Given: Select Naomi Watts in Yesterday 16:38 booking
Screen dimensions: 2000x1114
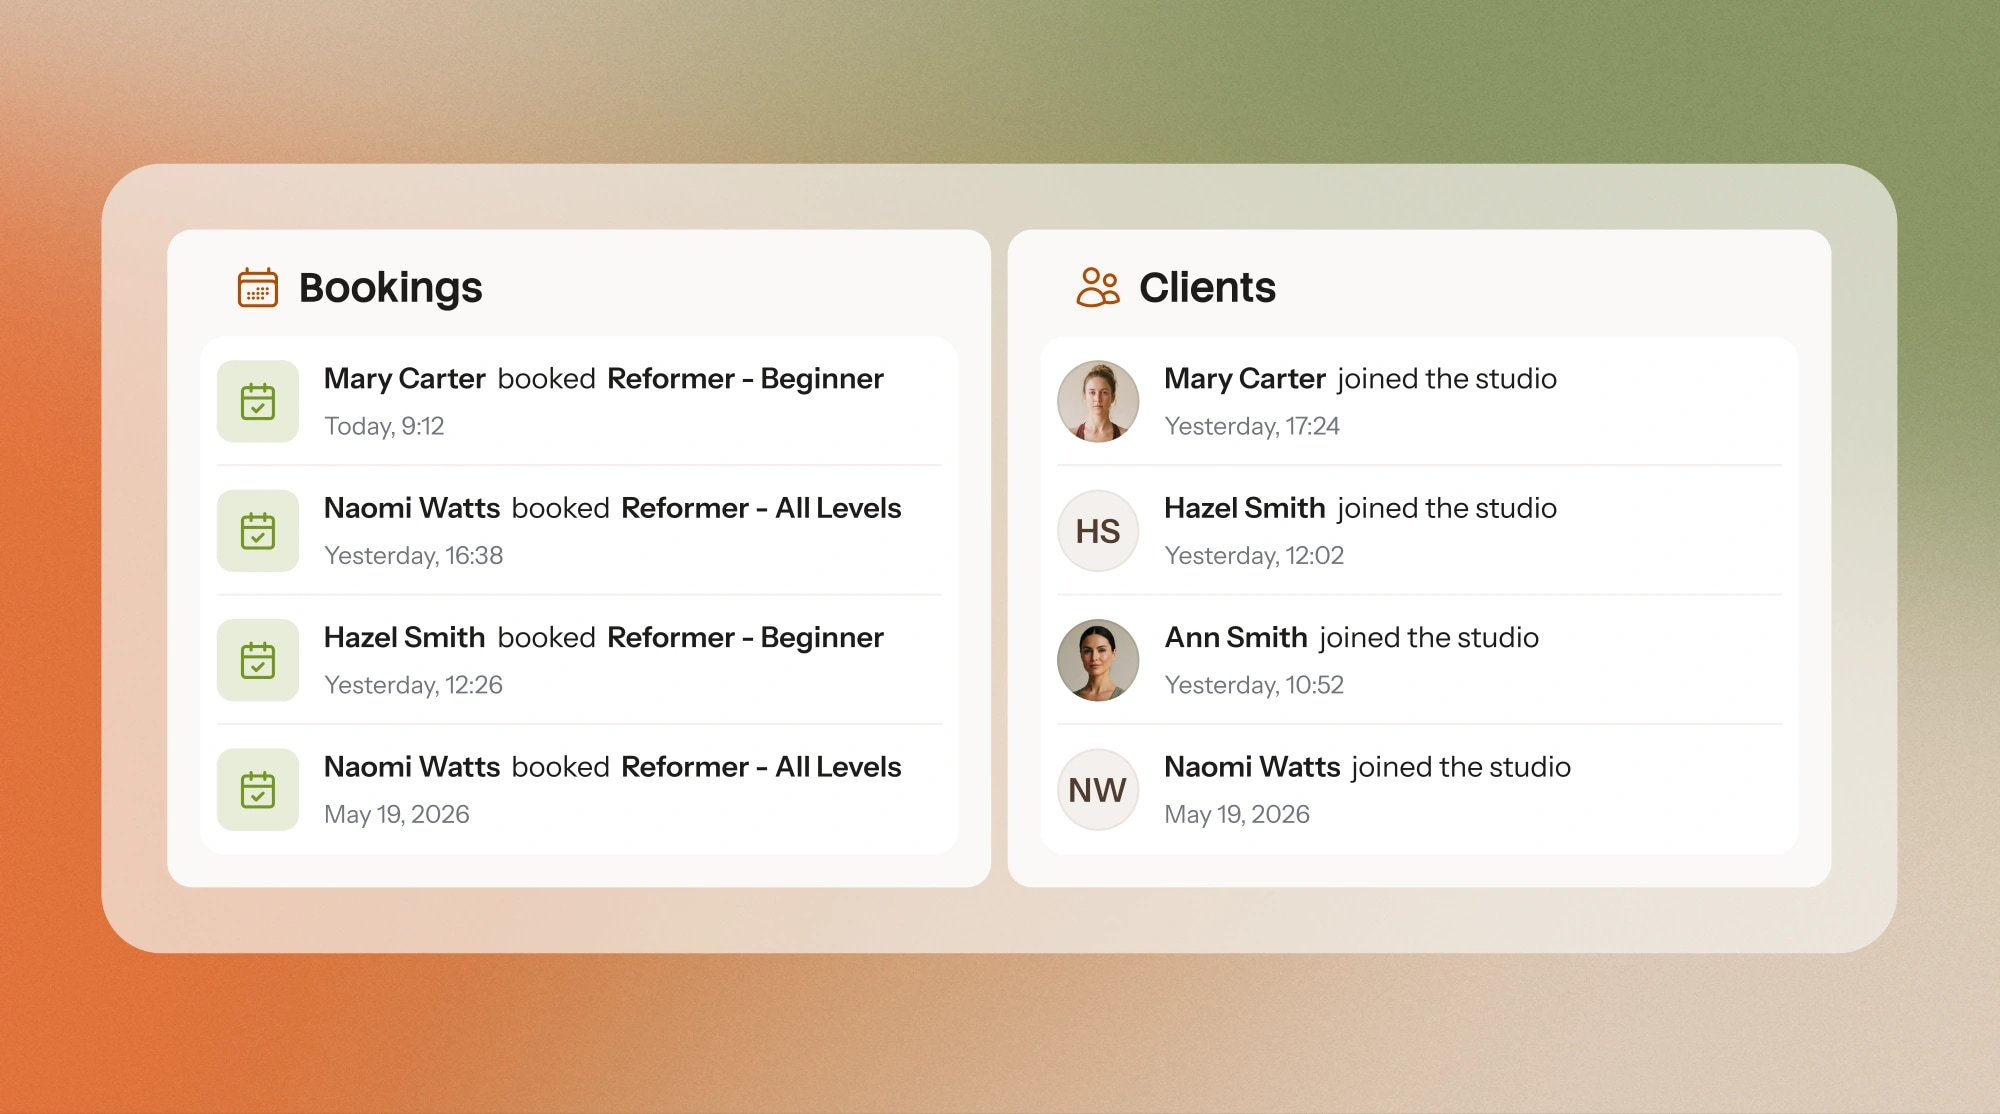Looking at the screenshot, I should pos(412,508).
